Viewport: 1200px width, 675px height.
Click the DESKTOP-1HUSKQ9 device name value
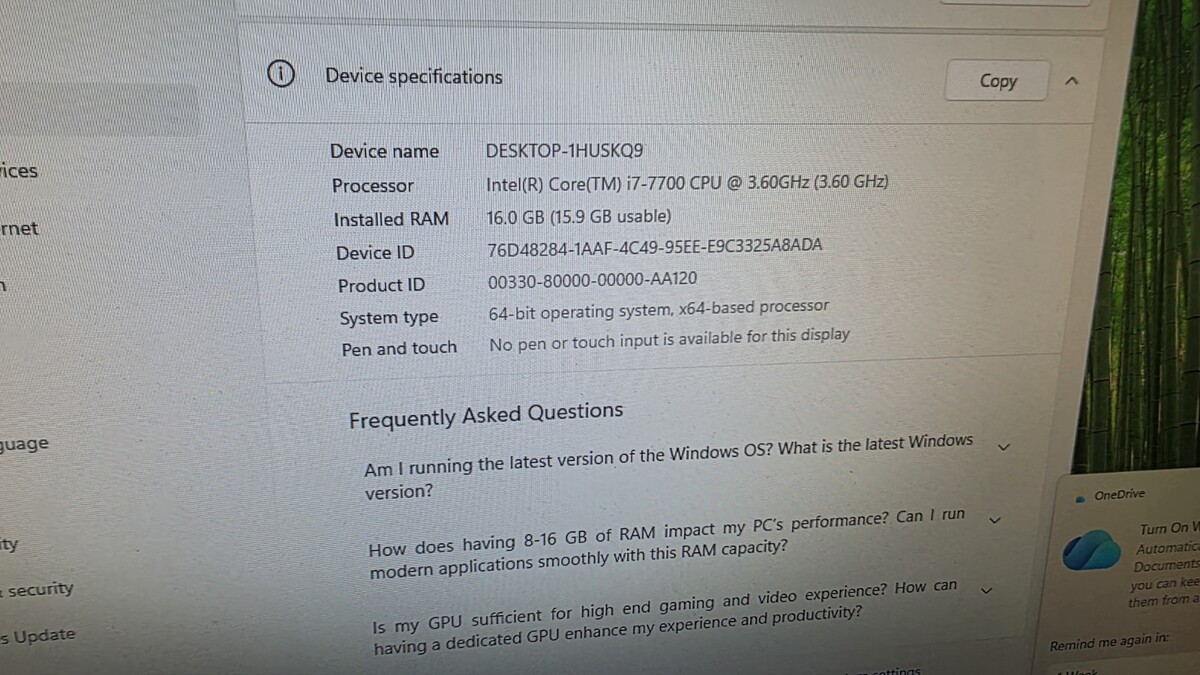click(x=564, y=151)
